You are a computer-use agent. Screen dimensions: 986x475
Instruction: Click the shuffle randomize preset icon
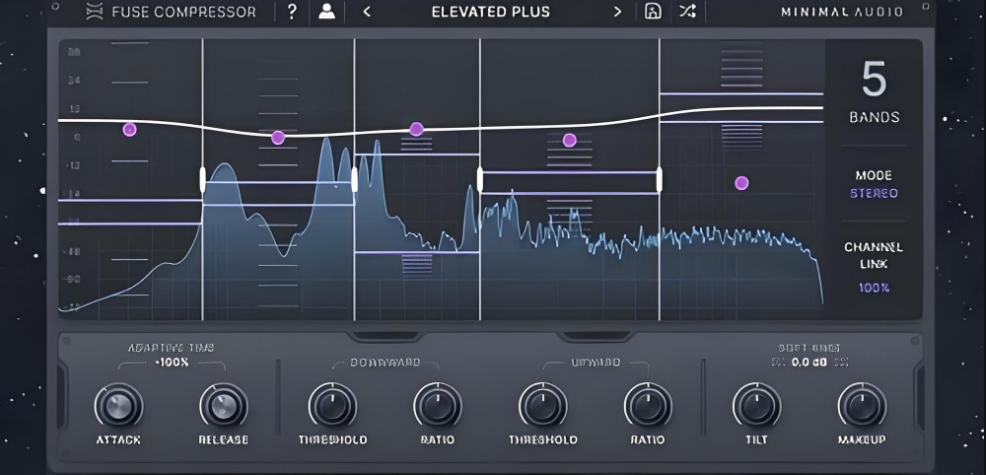point(687,11)
